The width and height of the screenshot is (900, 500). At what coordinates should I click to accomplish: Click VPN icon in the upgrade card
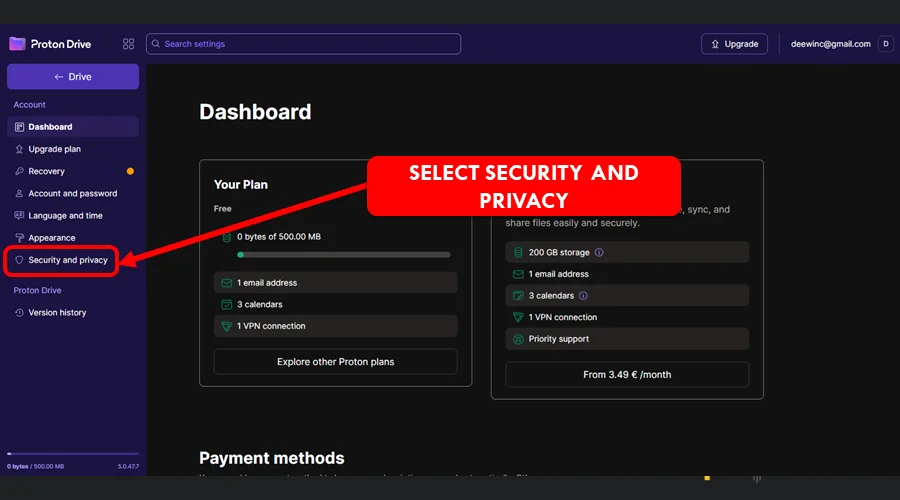[518, 317]
